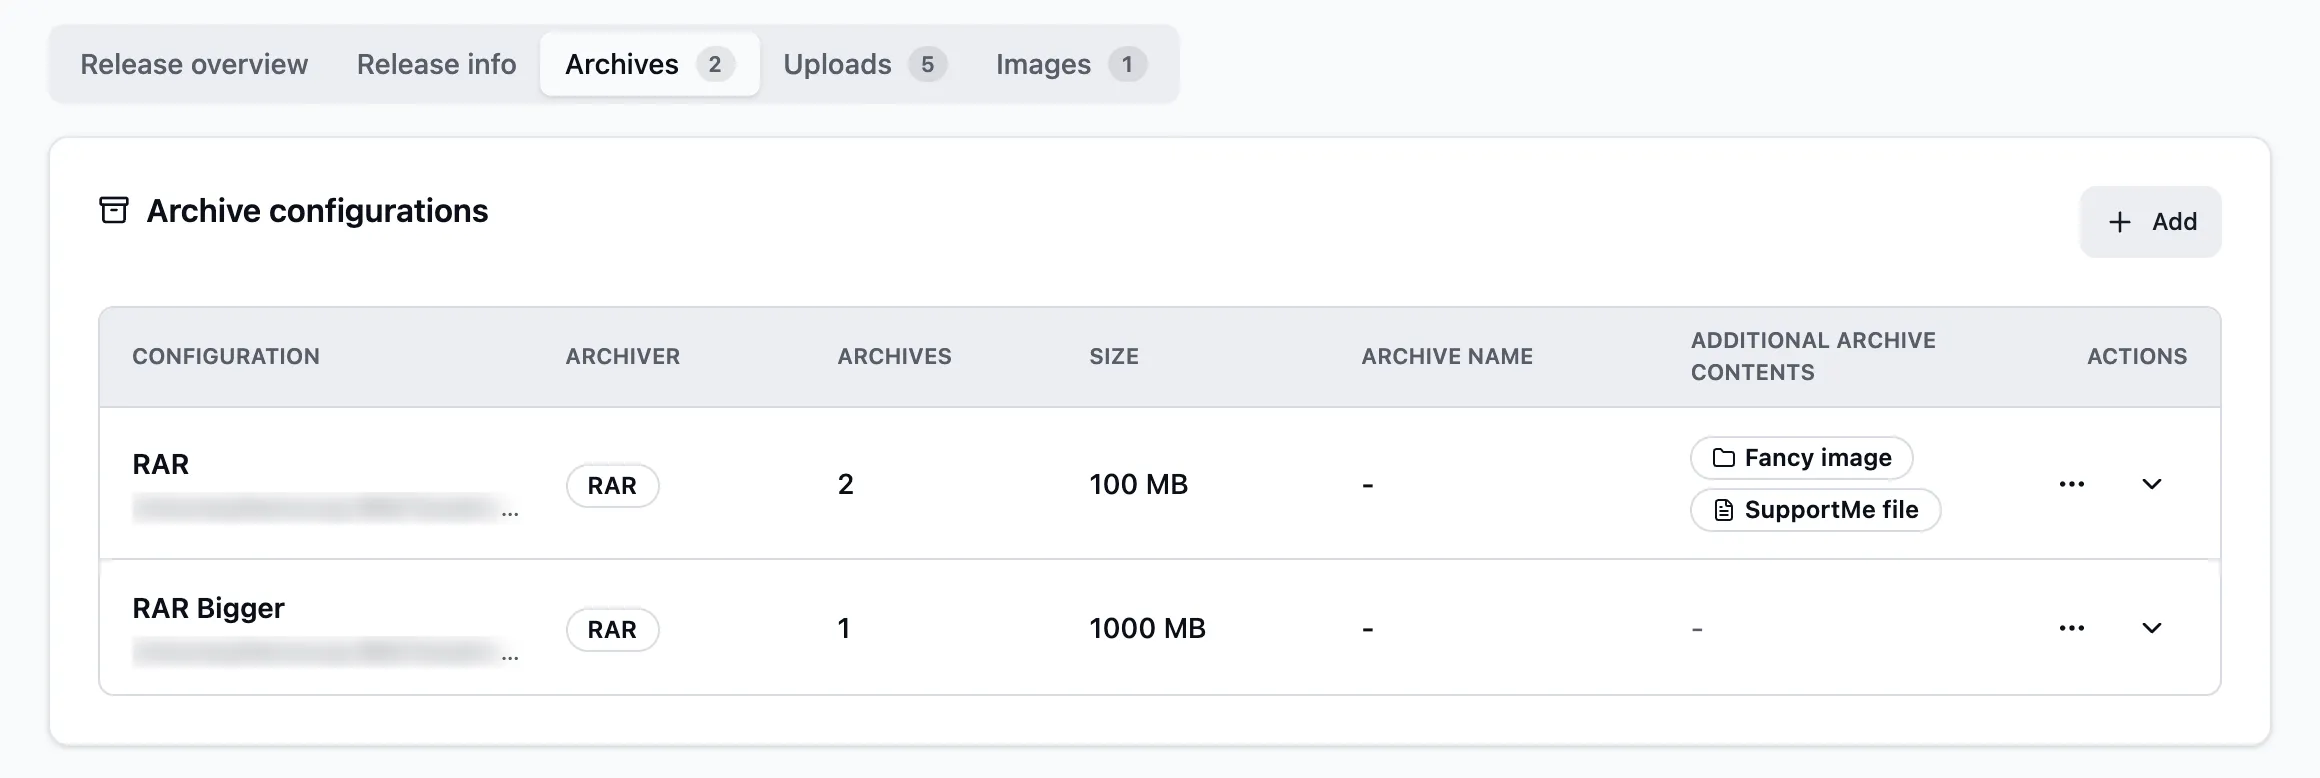Expand the RAR configuration row chevron
Viewport: 2320px width, 778px height.
[x=2152, y=484]
